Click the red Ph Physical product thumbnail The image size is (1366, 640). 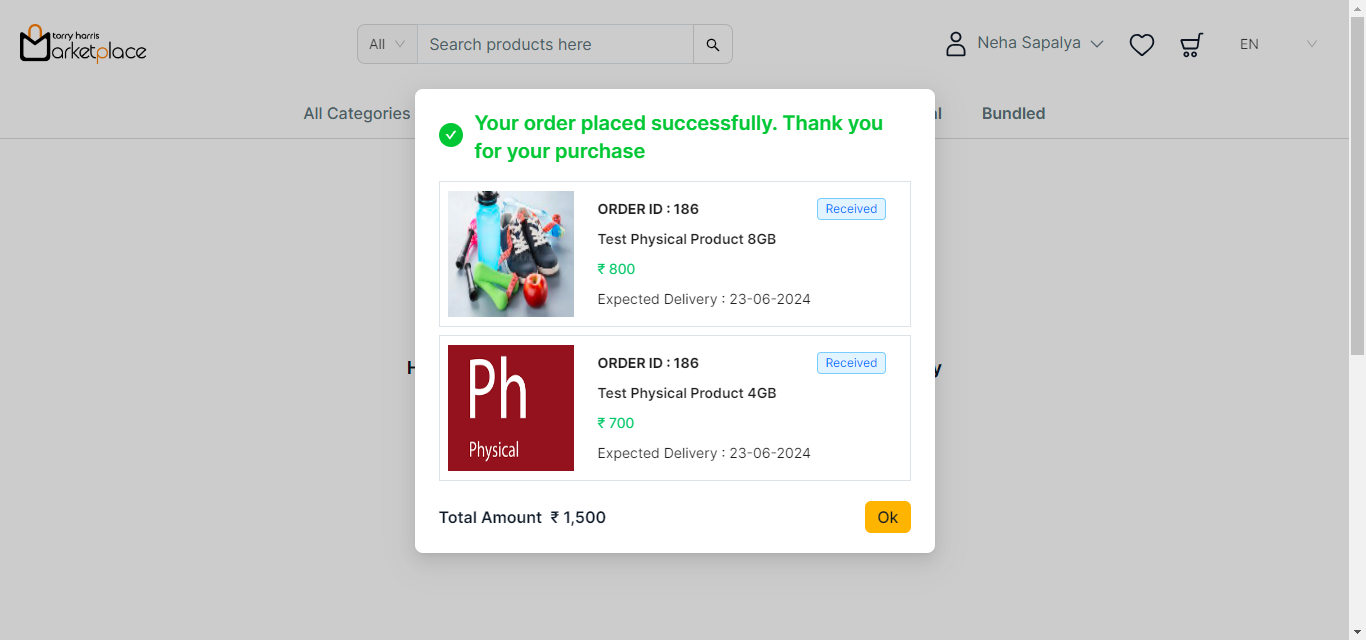[x=511, y=408]
